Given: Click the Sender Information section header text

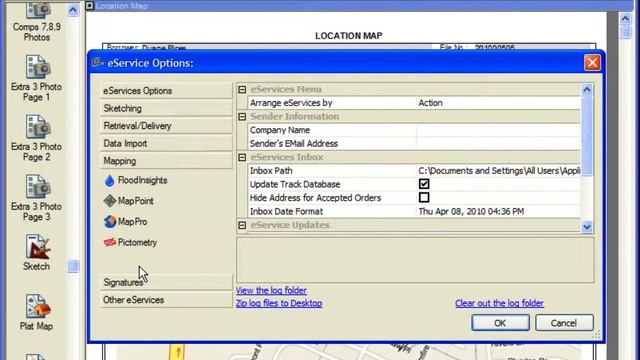Looking at the screenshot, I should click(295, 116).
